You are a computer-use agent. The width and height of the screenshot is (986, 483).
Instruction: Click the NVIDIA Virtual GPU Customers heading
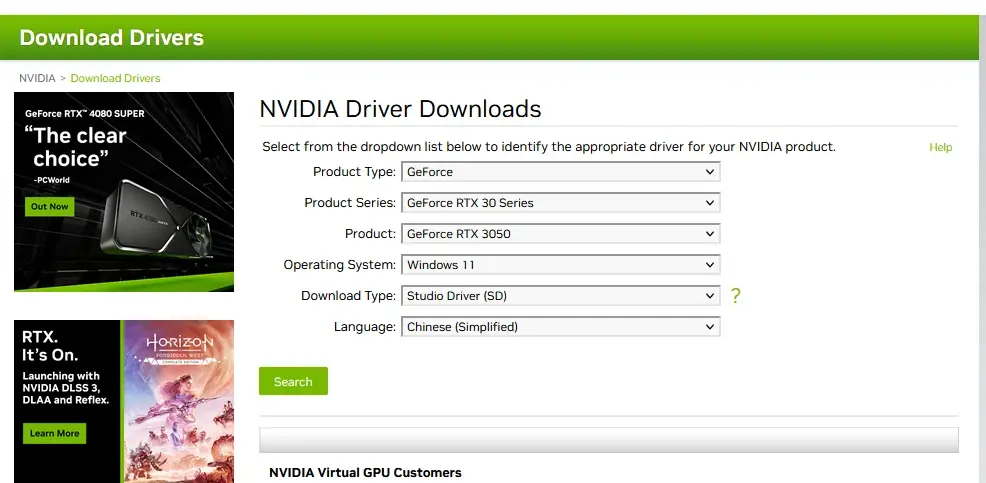pos(365,472)
